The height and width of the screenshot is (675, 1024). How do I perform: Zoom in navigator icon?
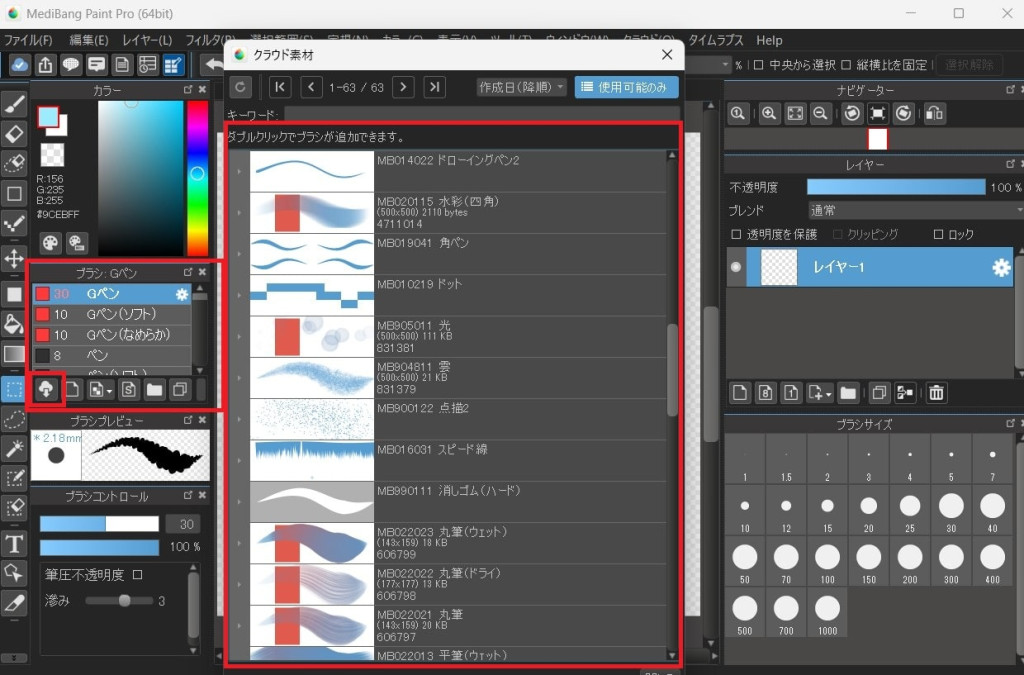coord(769,114)
